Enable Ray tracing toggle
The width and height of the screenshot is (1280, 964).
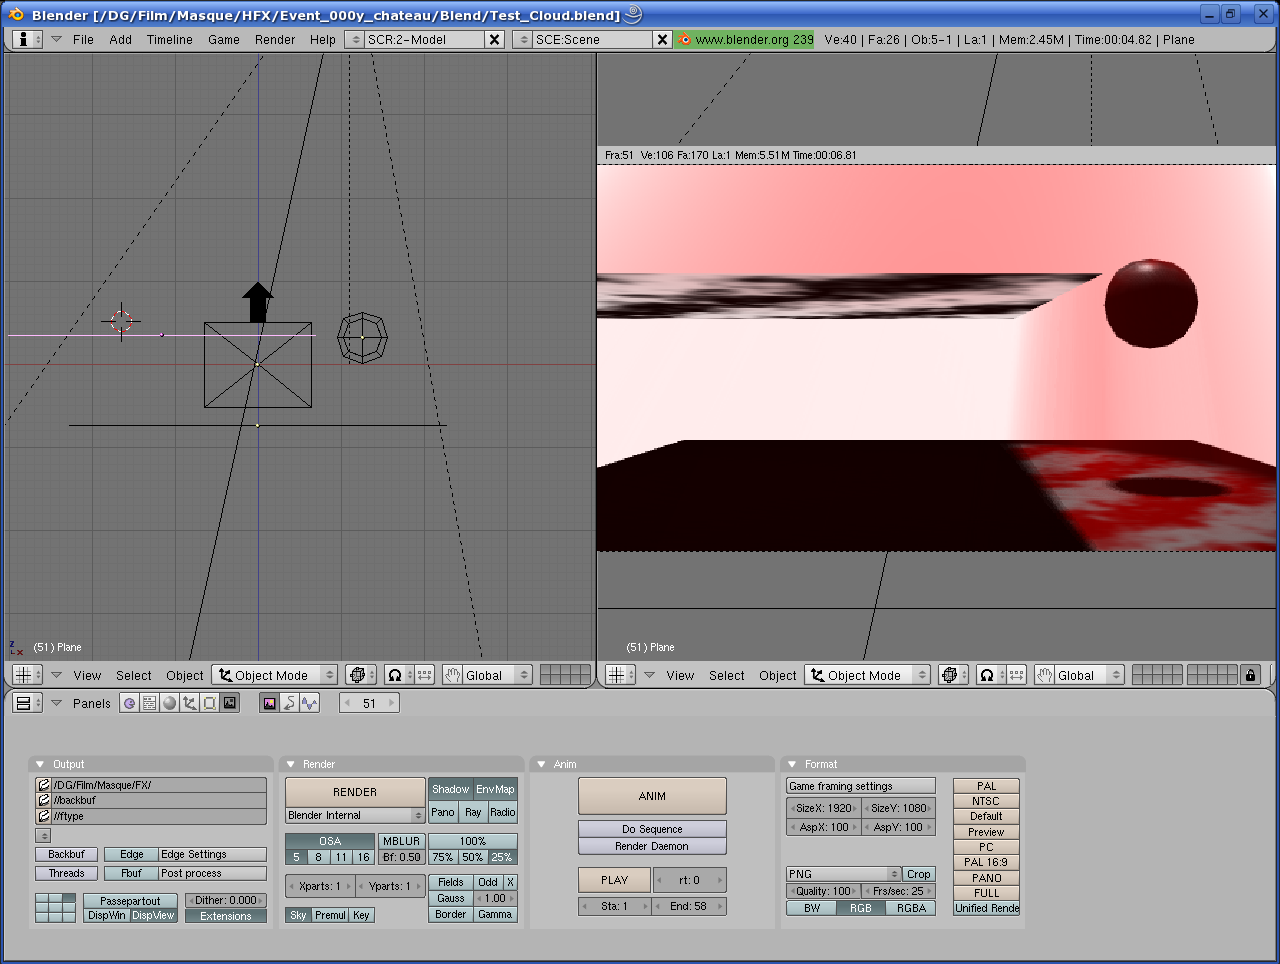click(x=473, y=812)
